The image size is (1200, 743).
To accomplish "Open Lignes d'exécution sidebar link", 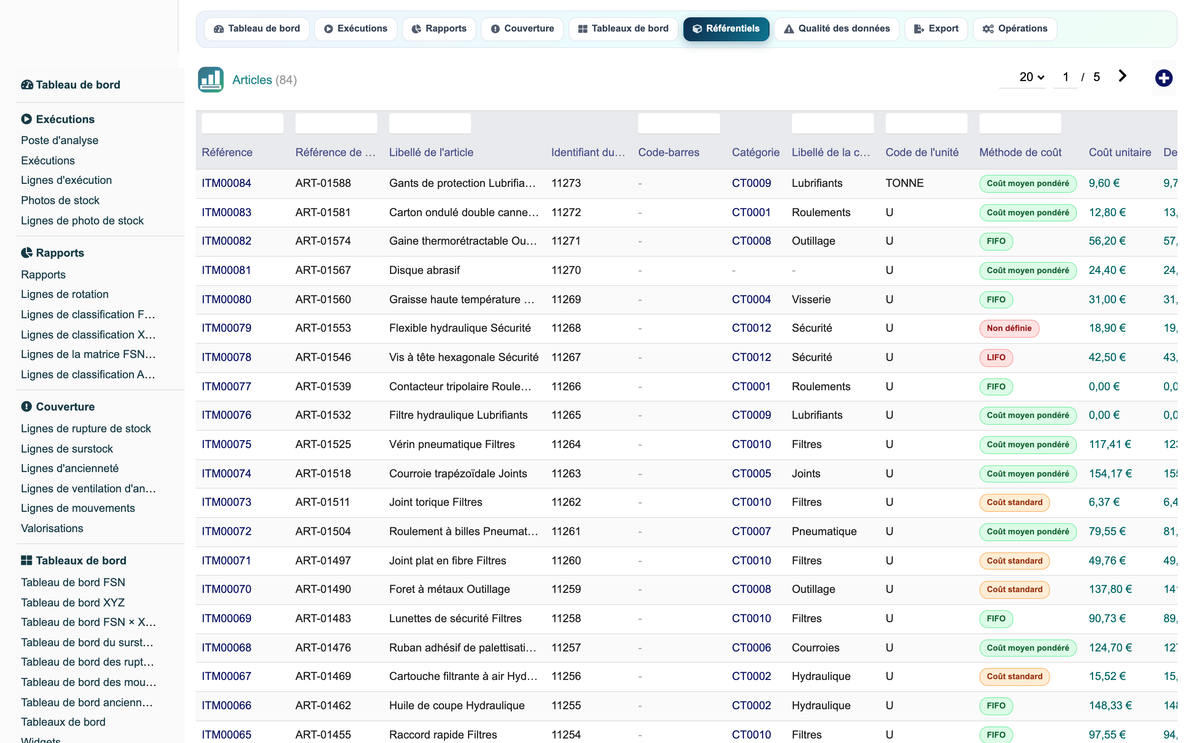I will 66,181.
